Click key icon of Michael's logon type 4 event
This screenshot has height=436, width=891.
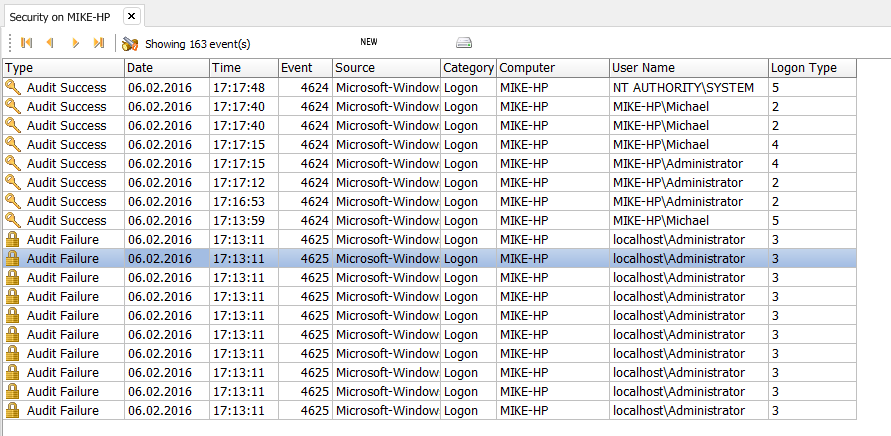coord(13,144)
